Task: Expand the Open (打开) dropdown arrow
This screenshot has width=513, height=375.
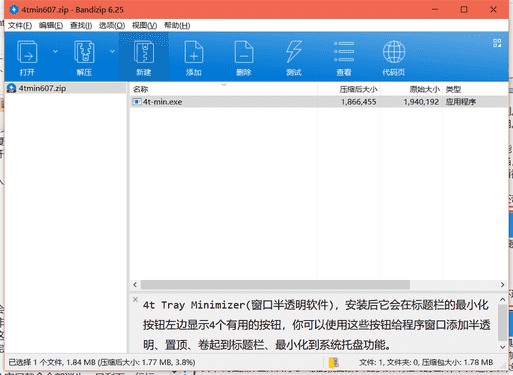Action: [55, 51]
